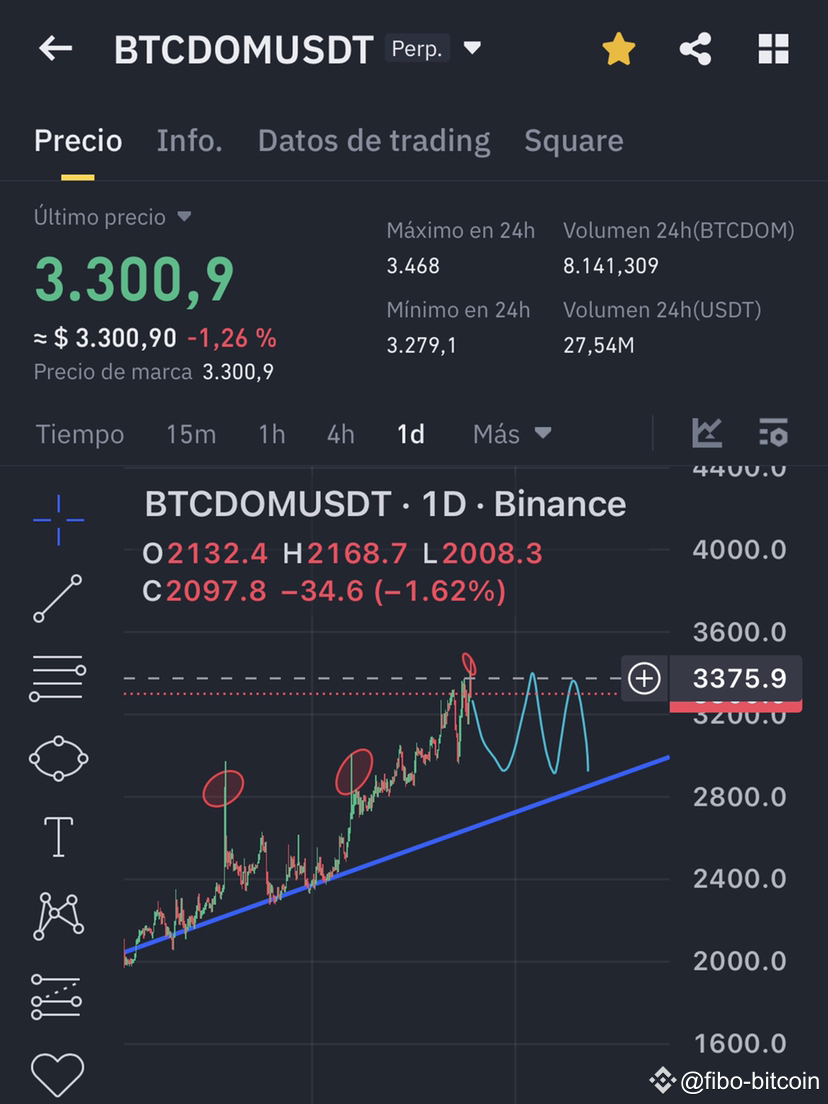Screen dimensions: 828x1104
Task: Select the 4h timeframe
Action: pos(340,433)
